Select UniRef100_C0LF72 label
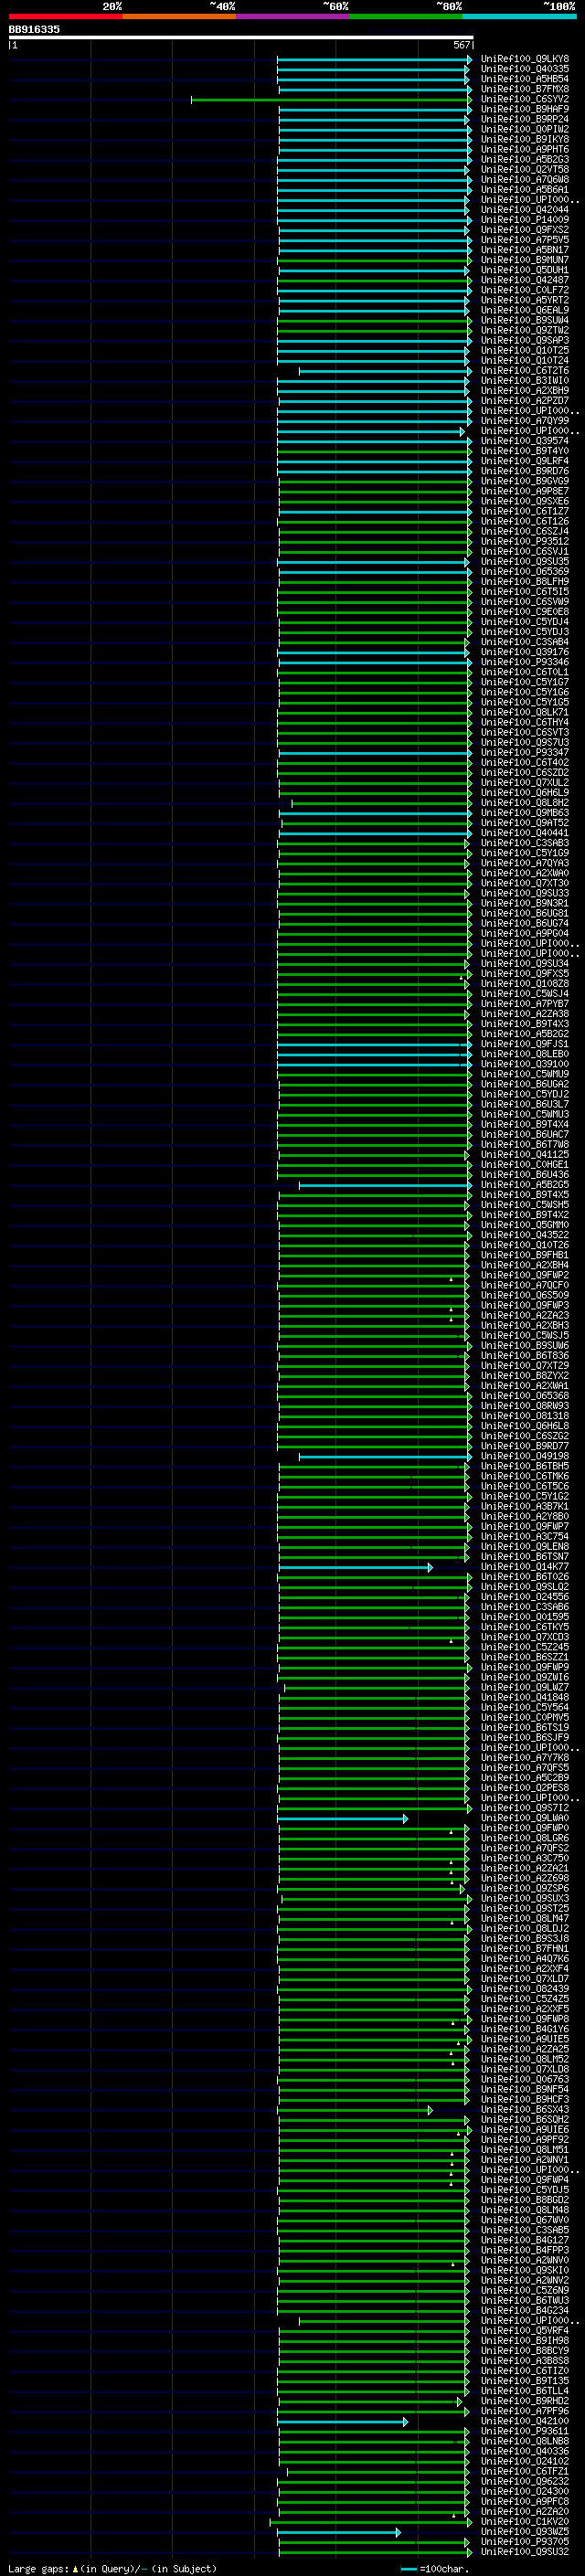The width and height of the screenshot is (585, 2576). point(524,290)
